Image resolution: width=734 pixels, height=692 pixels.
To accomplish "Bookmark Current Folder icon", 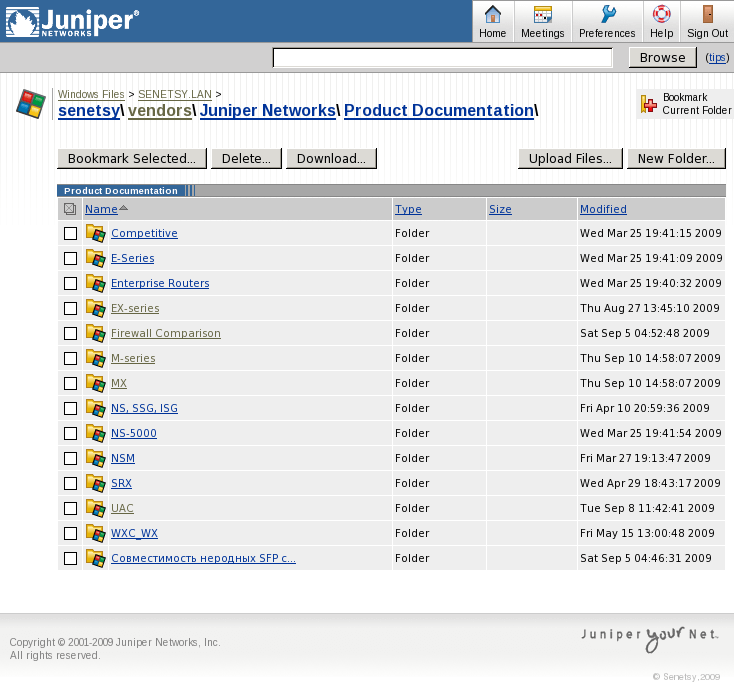I will 648,104.
